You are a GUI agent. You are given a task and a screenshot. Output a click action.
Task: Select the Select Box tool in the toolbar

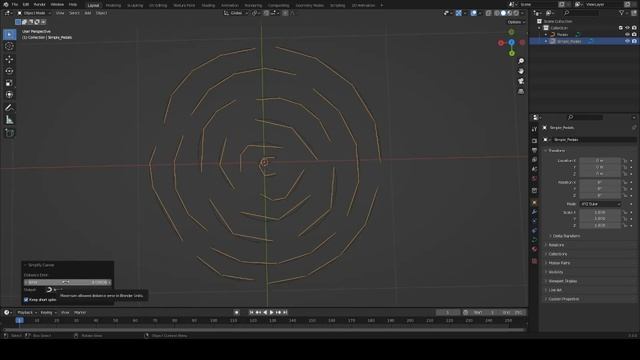point(9,34)
